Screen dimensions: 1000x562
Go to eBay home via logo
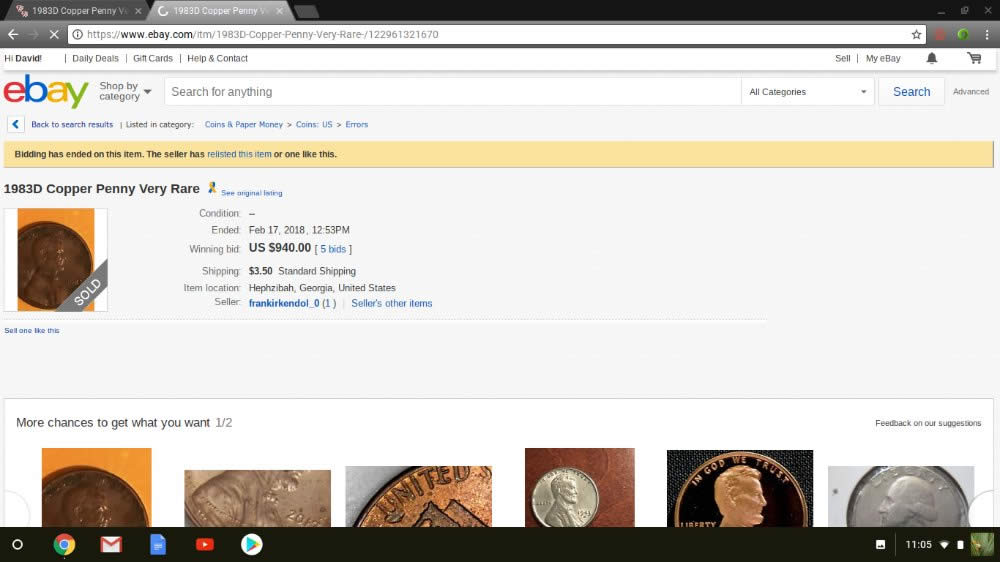[46, 91]
